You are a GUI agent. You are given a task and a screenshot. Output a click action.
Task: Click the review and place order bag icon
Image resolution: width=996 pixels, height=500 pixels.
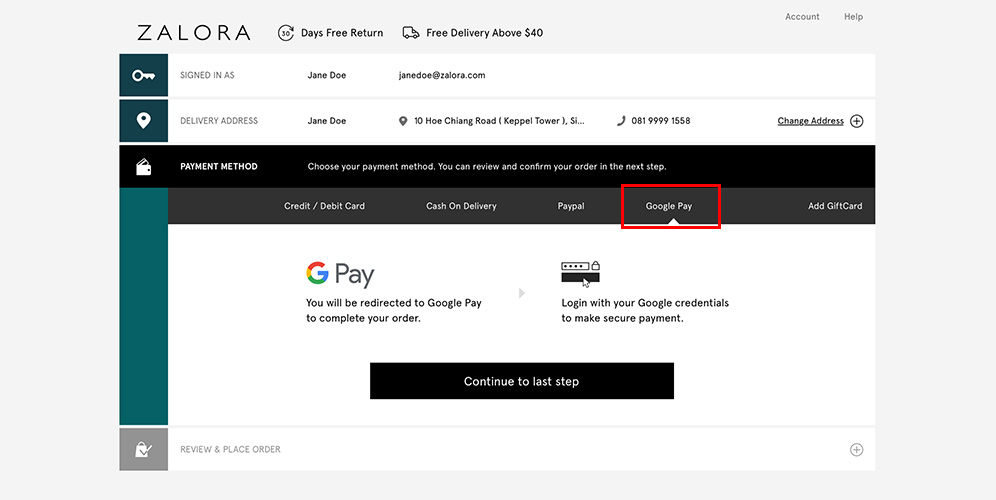[144, 450]
